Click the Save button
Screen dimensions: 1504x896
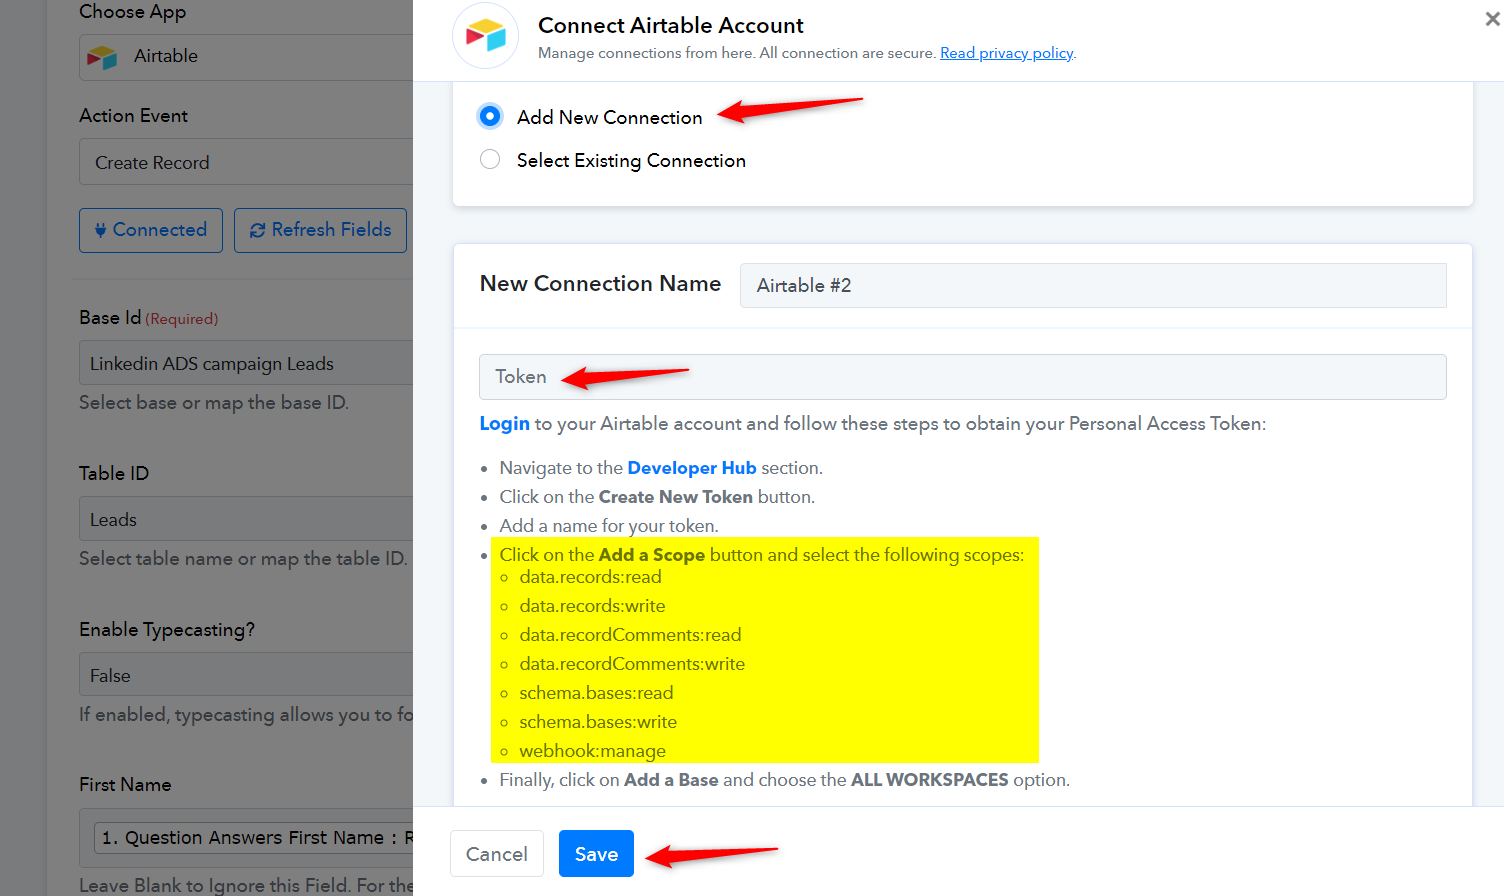pos(596,854)
